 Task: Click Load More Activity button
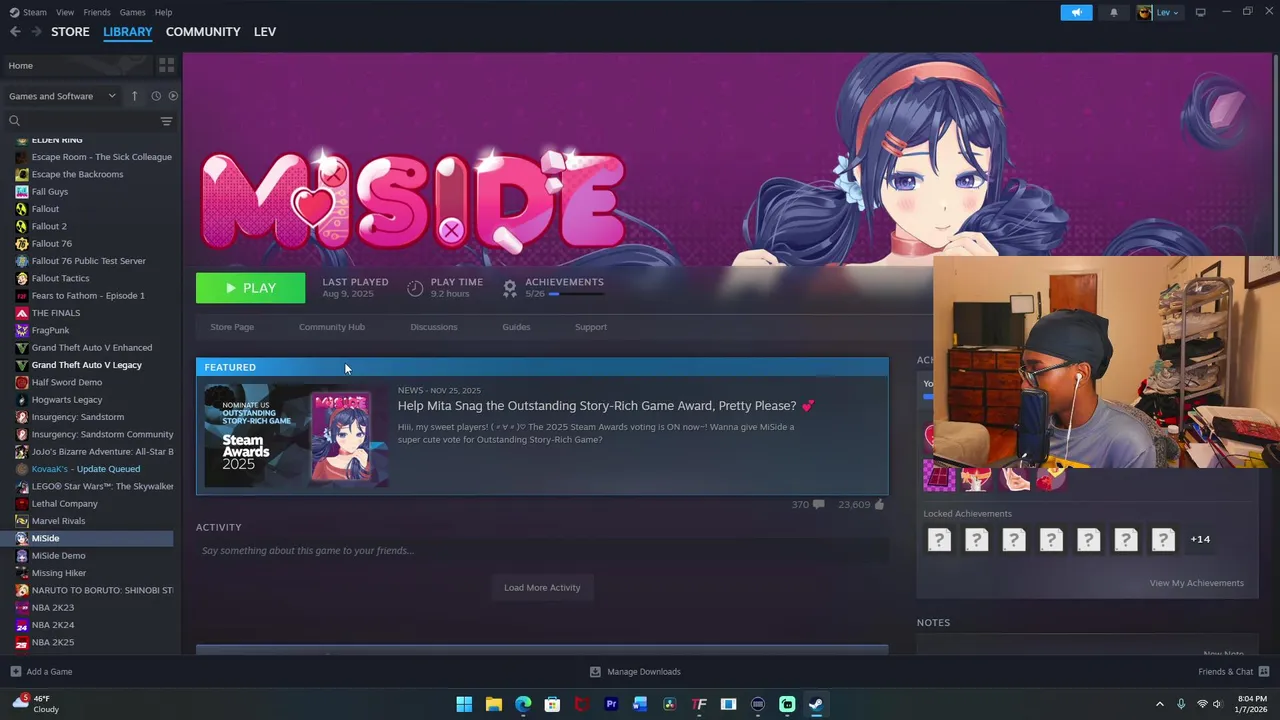tap(542, 588)
